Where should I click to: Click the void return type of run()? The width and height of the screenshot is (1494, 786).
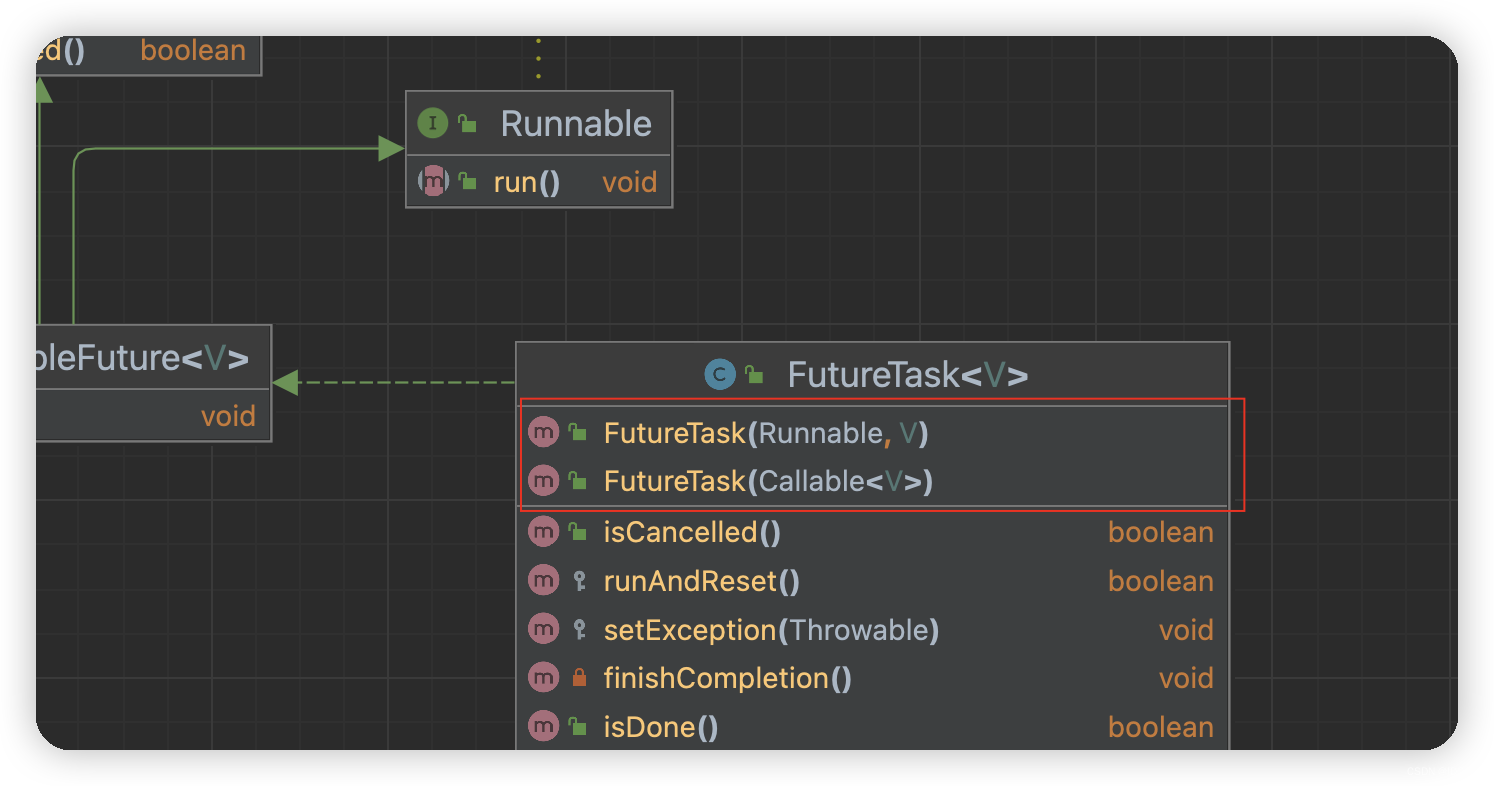click(629, 182)
